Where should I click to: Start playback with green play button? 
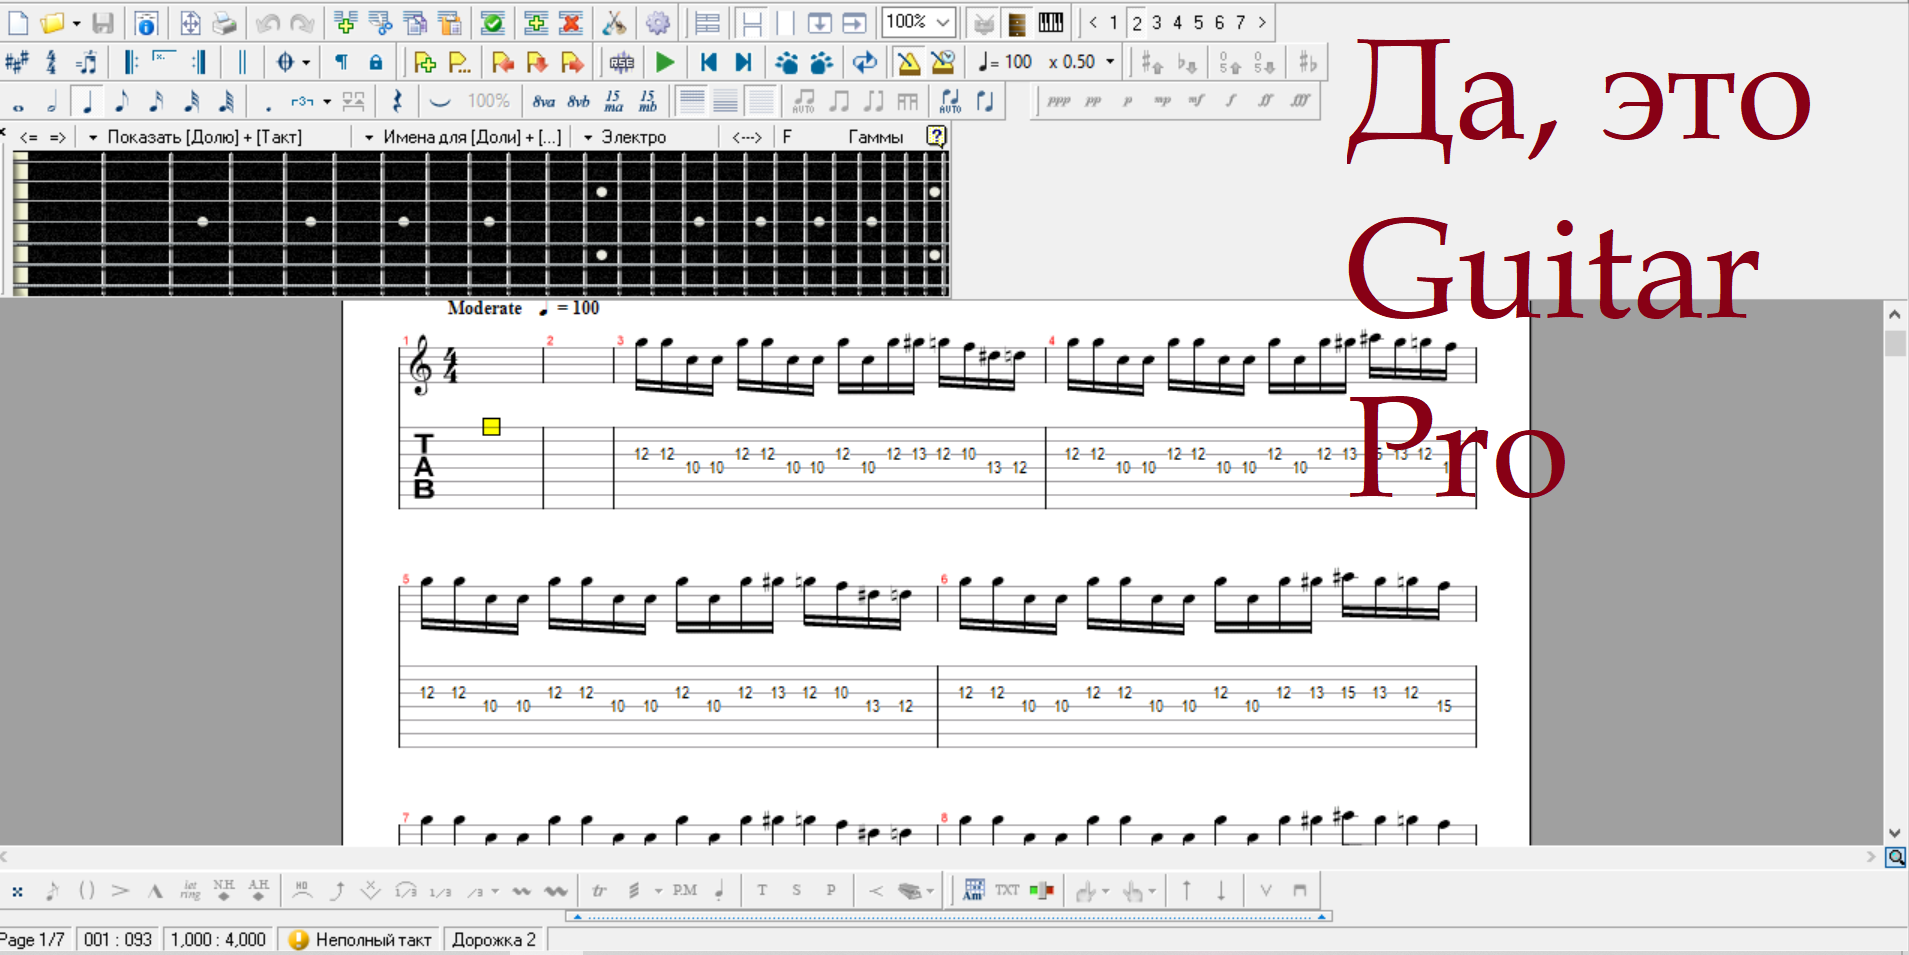point(664,62)
